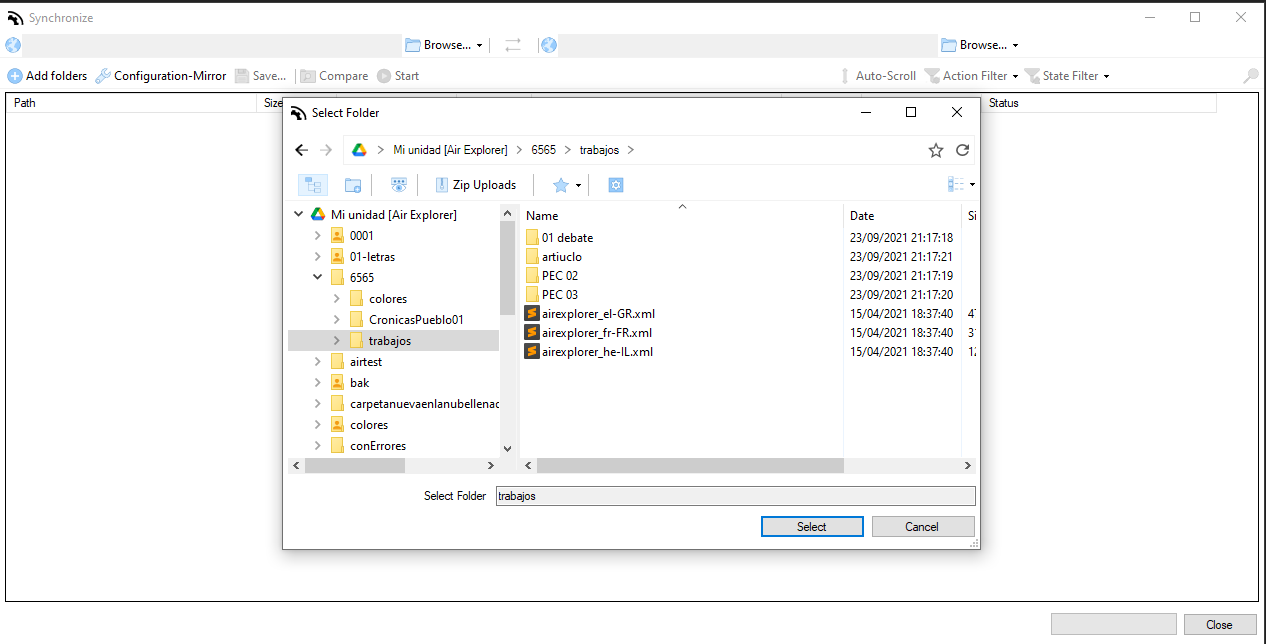Click the settings gear icon in the dialog toolbar
The width and height of the screenshot is (1266, 644).
(x=615, y=184)
